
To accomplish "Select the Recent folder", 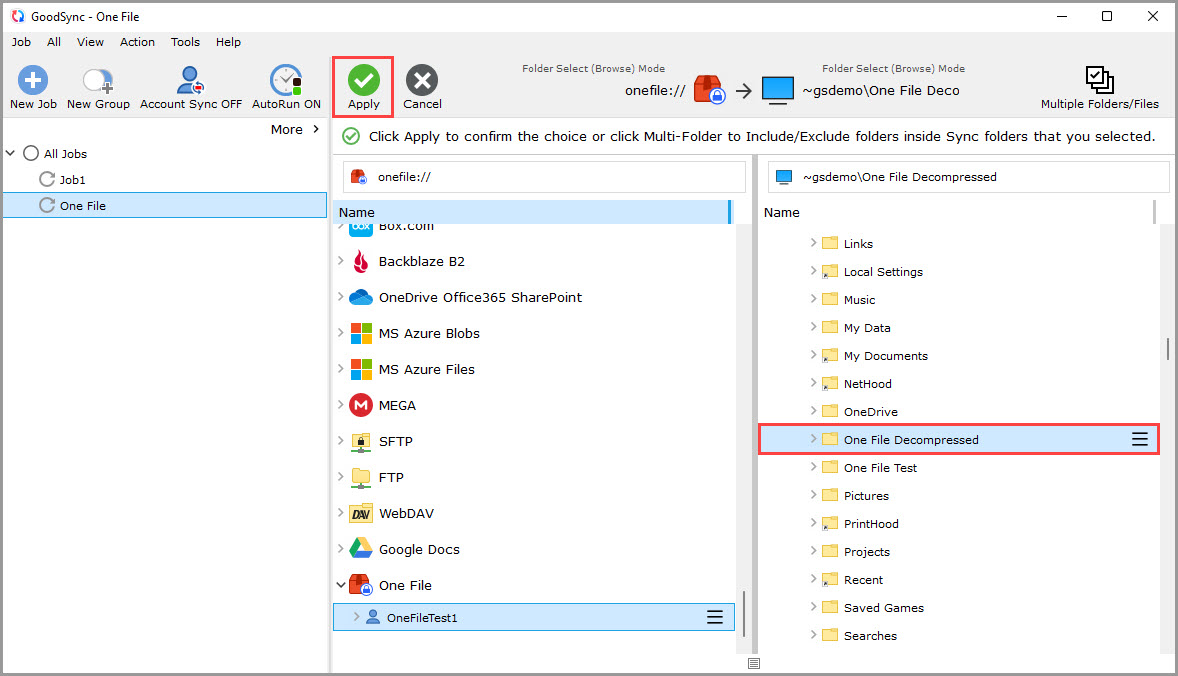I will point(863,580).
